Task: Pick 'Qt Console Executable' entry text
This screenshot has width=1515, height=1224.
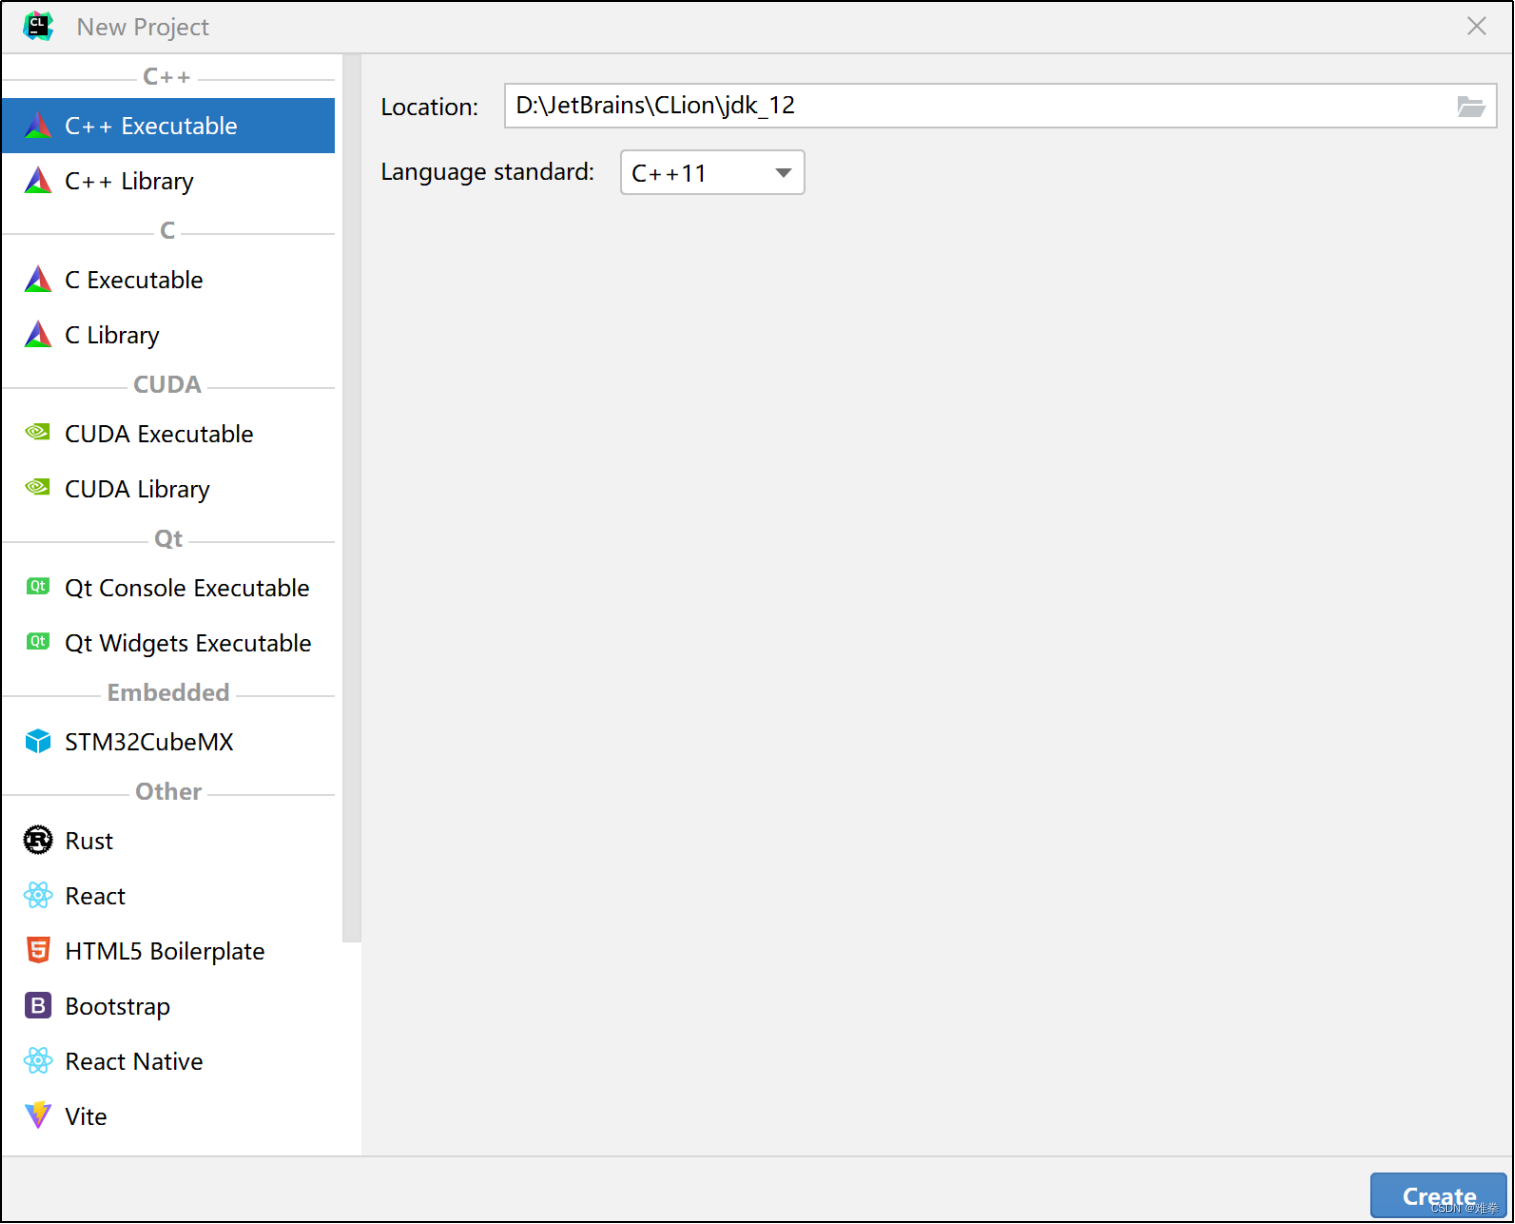Action: (187, 588)
